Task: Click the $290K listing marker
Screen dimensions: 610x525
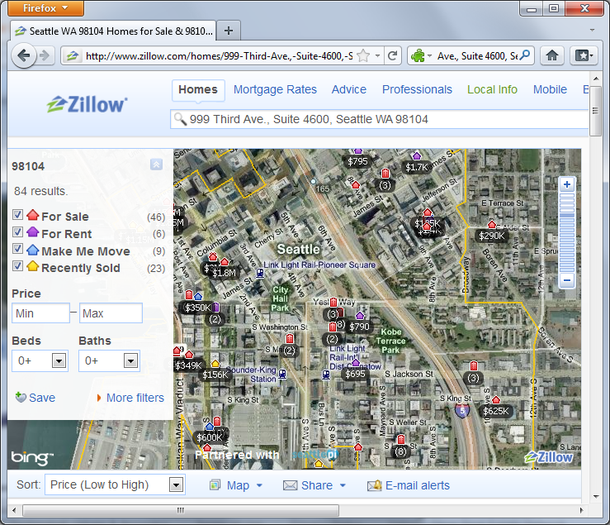Action: coord(491,235)
